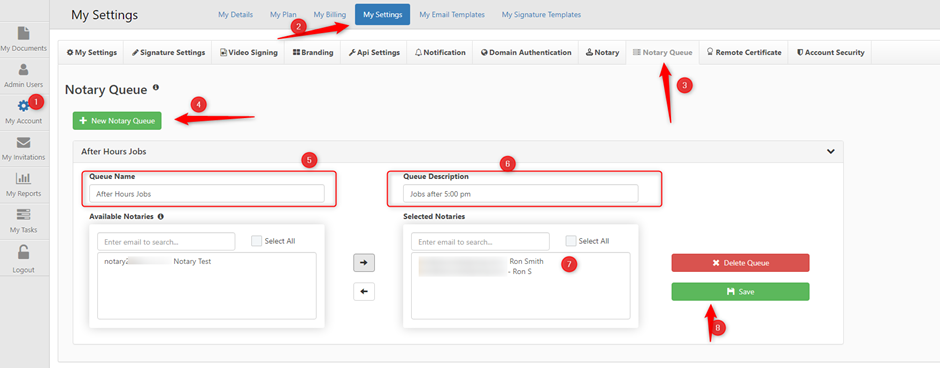Switch to the Video Signing tab
Image resolution: width=940 pixels, height=368 pixels.
(x=249, y=53)
